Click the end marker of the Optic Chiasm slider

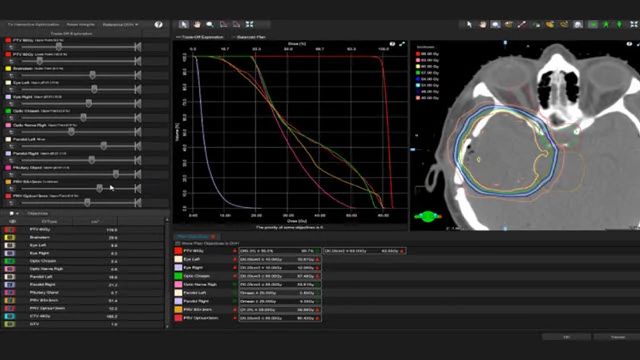[138, 118]
